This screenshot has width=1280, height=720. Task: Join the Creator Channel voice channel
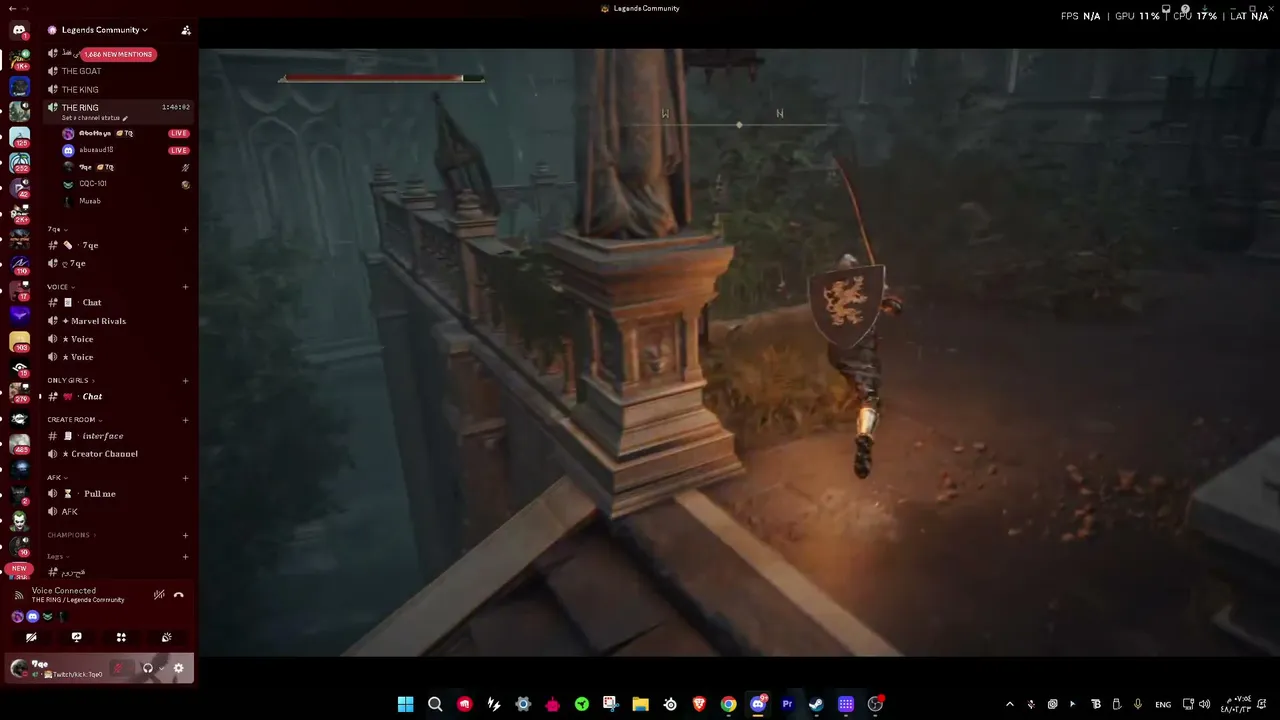pos(117,454)
